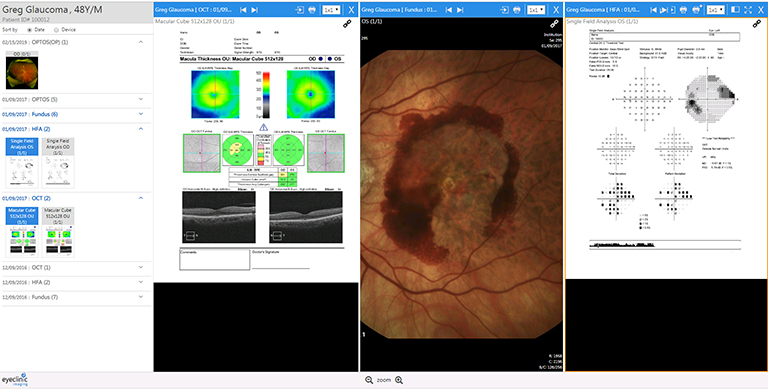Export the Fundus viewer image
Image resolution: width=768 pixels, height=389 pixels.
(504, 10)
